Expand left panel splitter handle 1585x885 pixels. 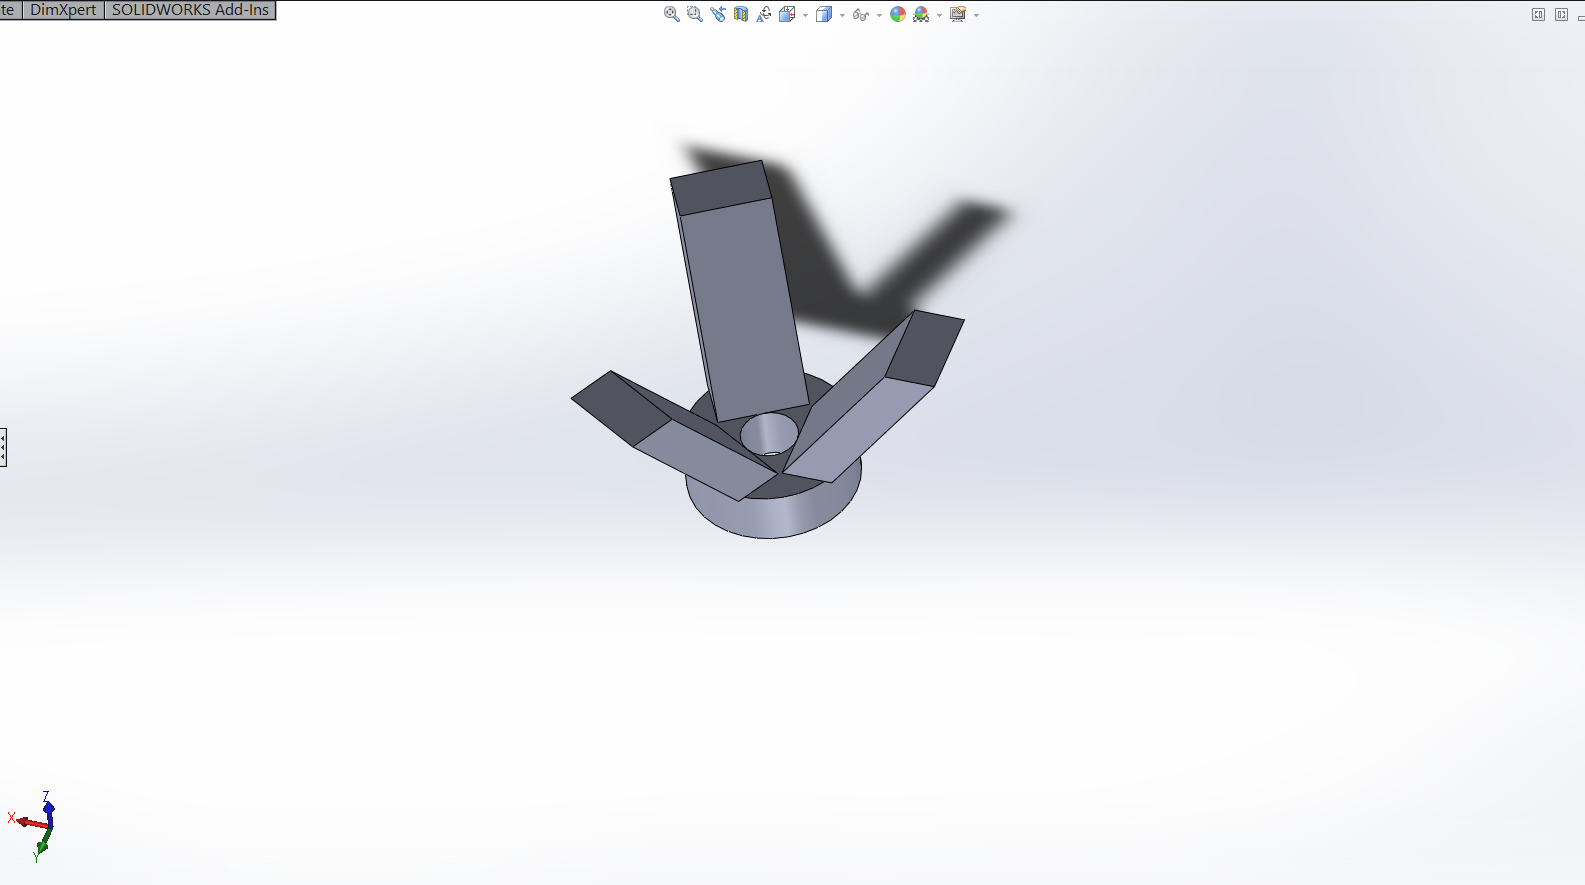click(x=3, y=446)
